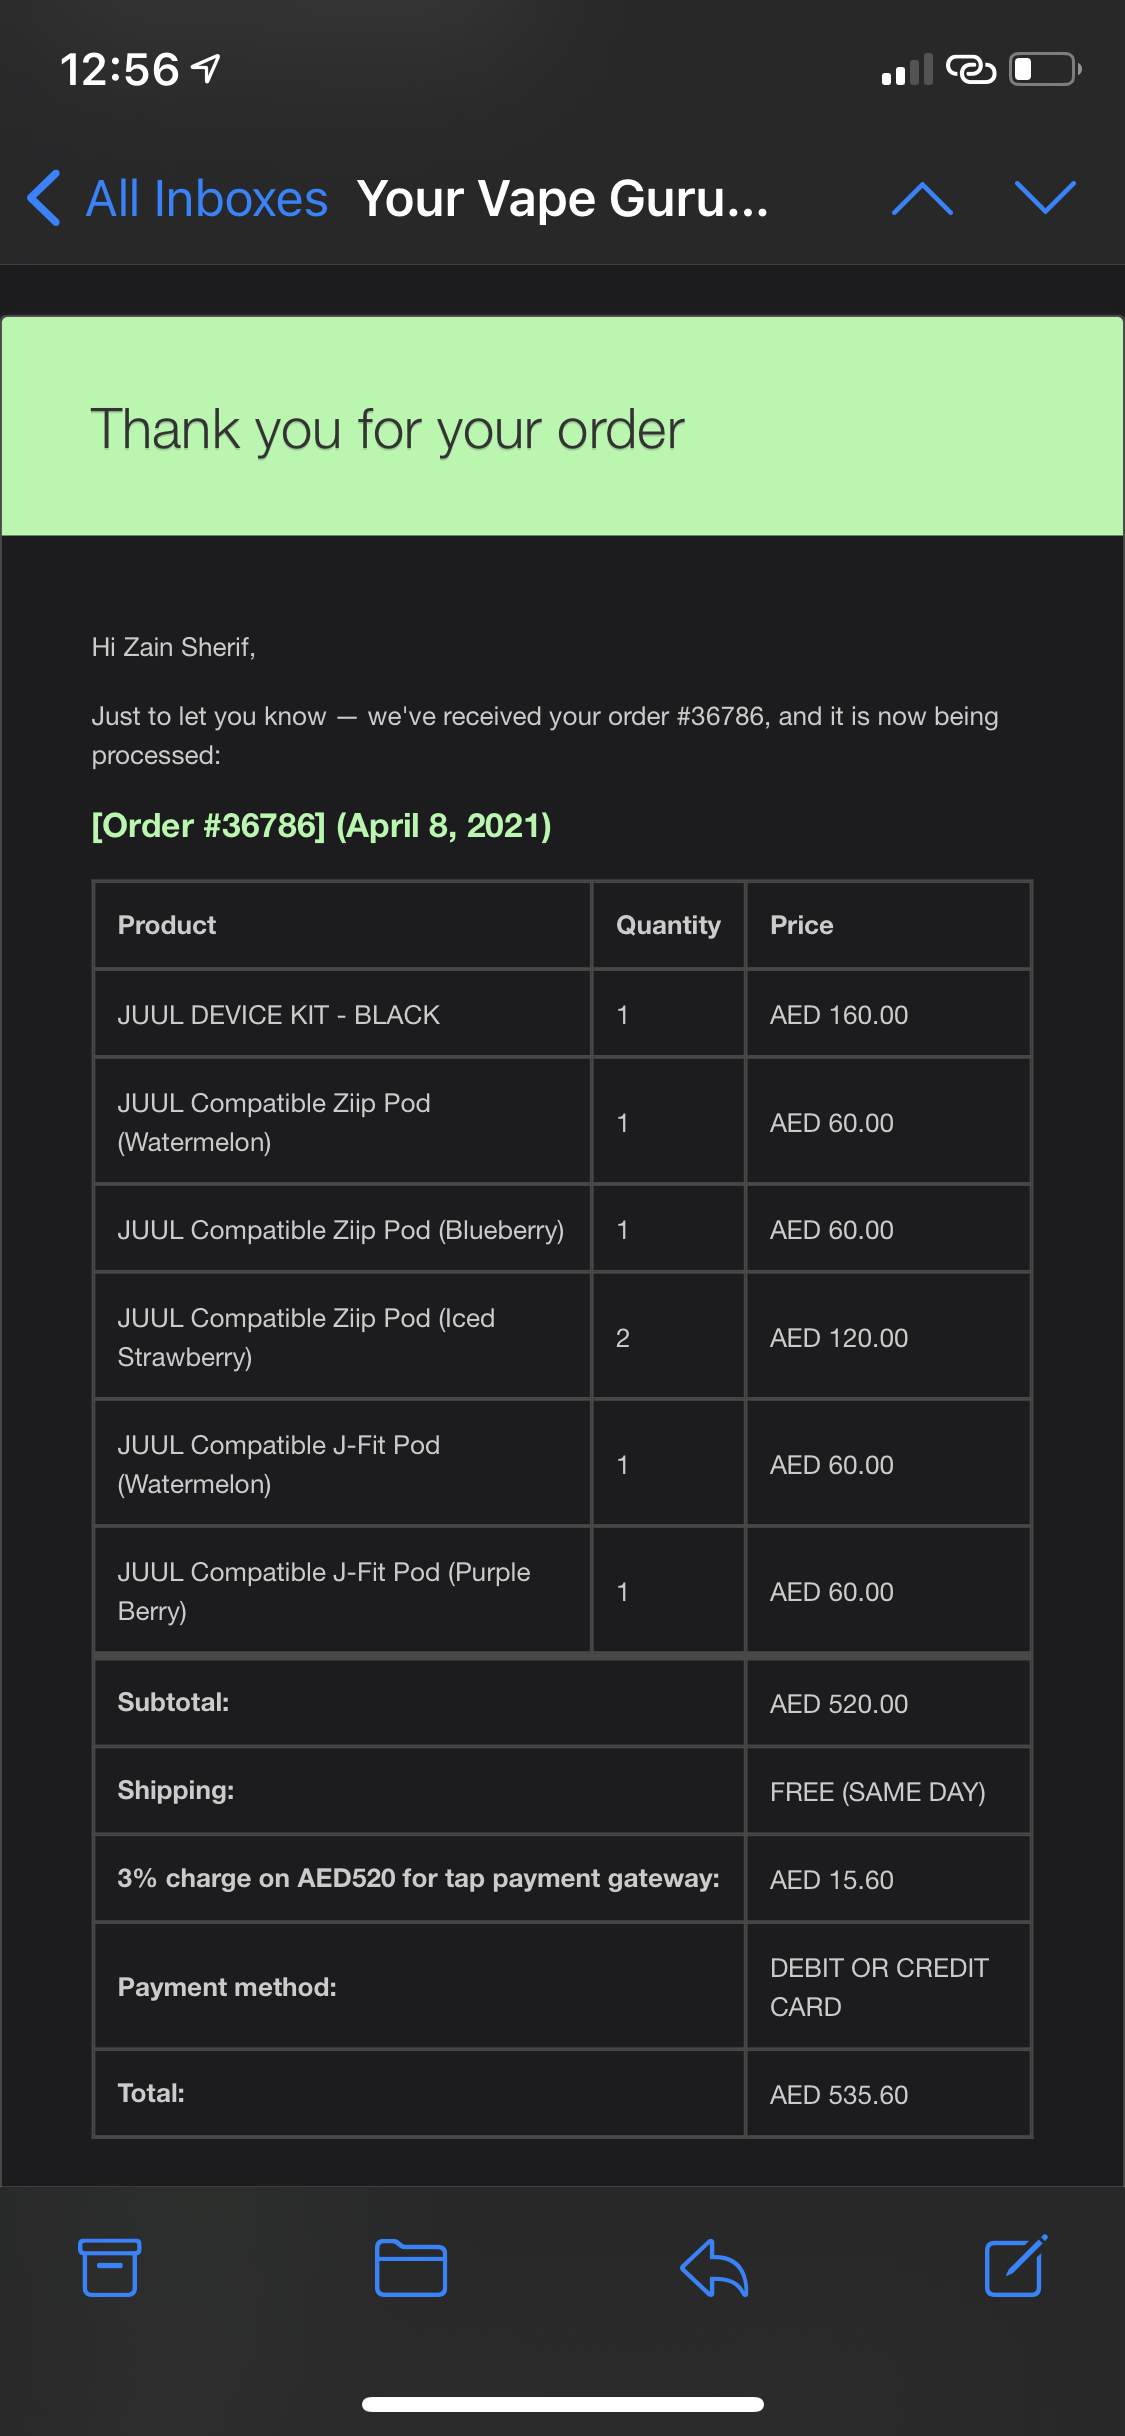Open the Order #36786 green link
Screen dimensions: 1125x2436
(x=321, y=826)
